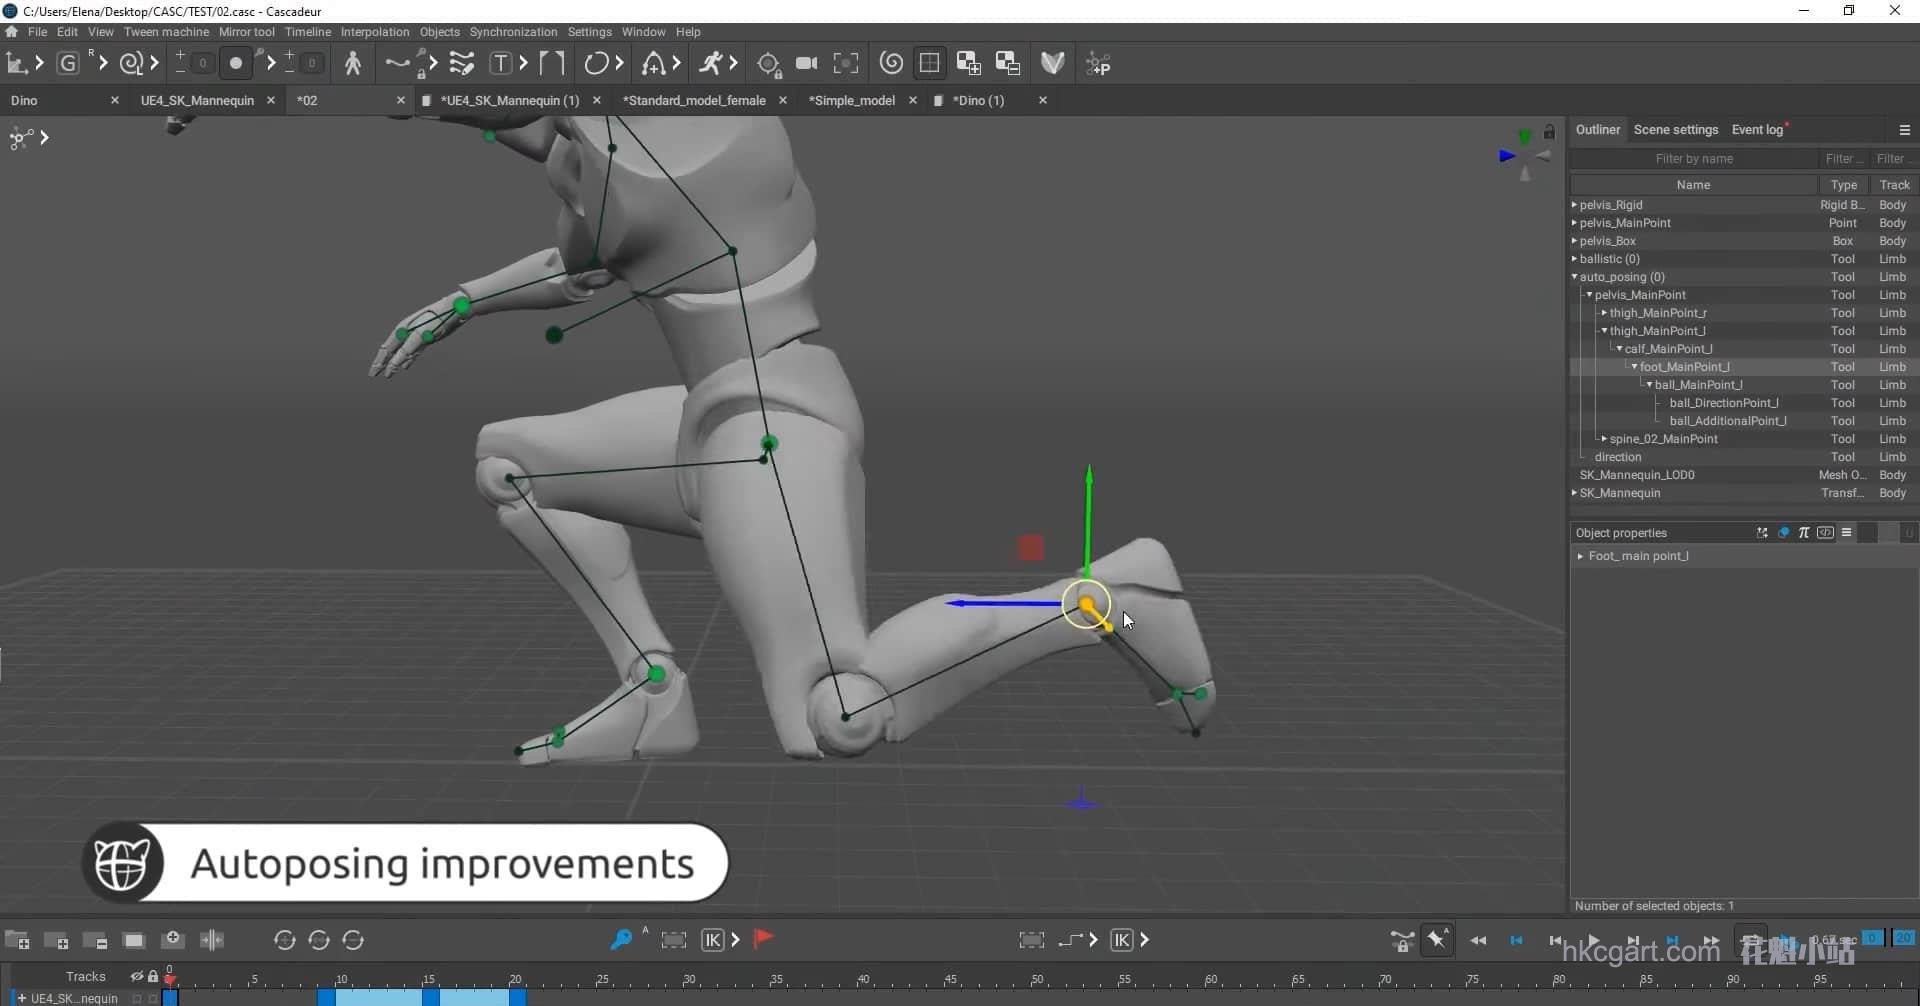Switch to the Event log tab
Screen dimensions: 1920x1006
click(1757, 130)
